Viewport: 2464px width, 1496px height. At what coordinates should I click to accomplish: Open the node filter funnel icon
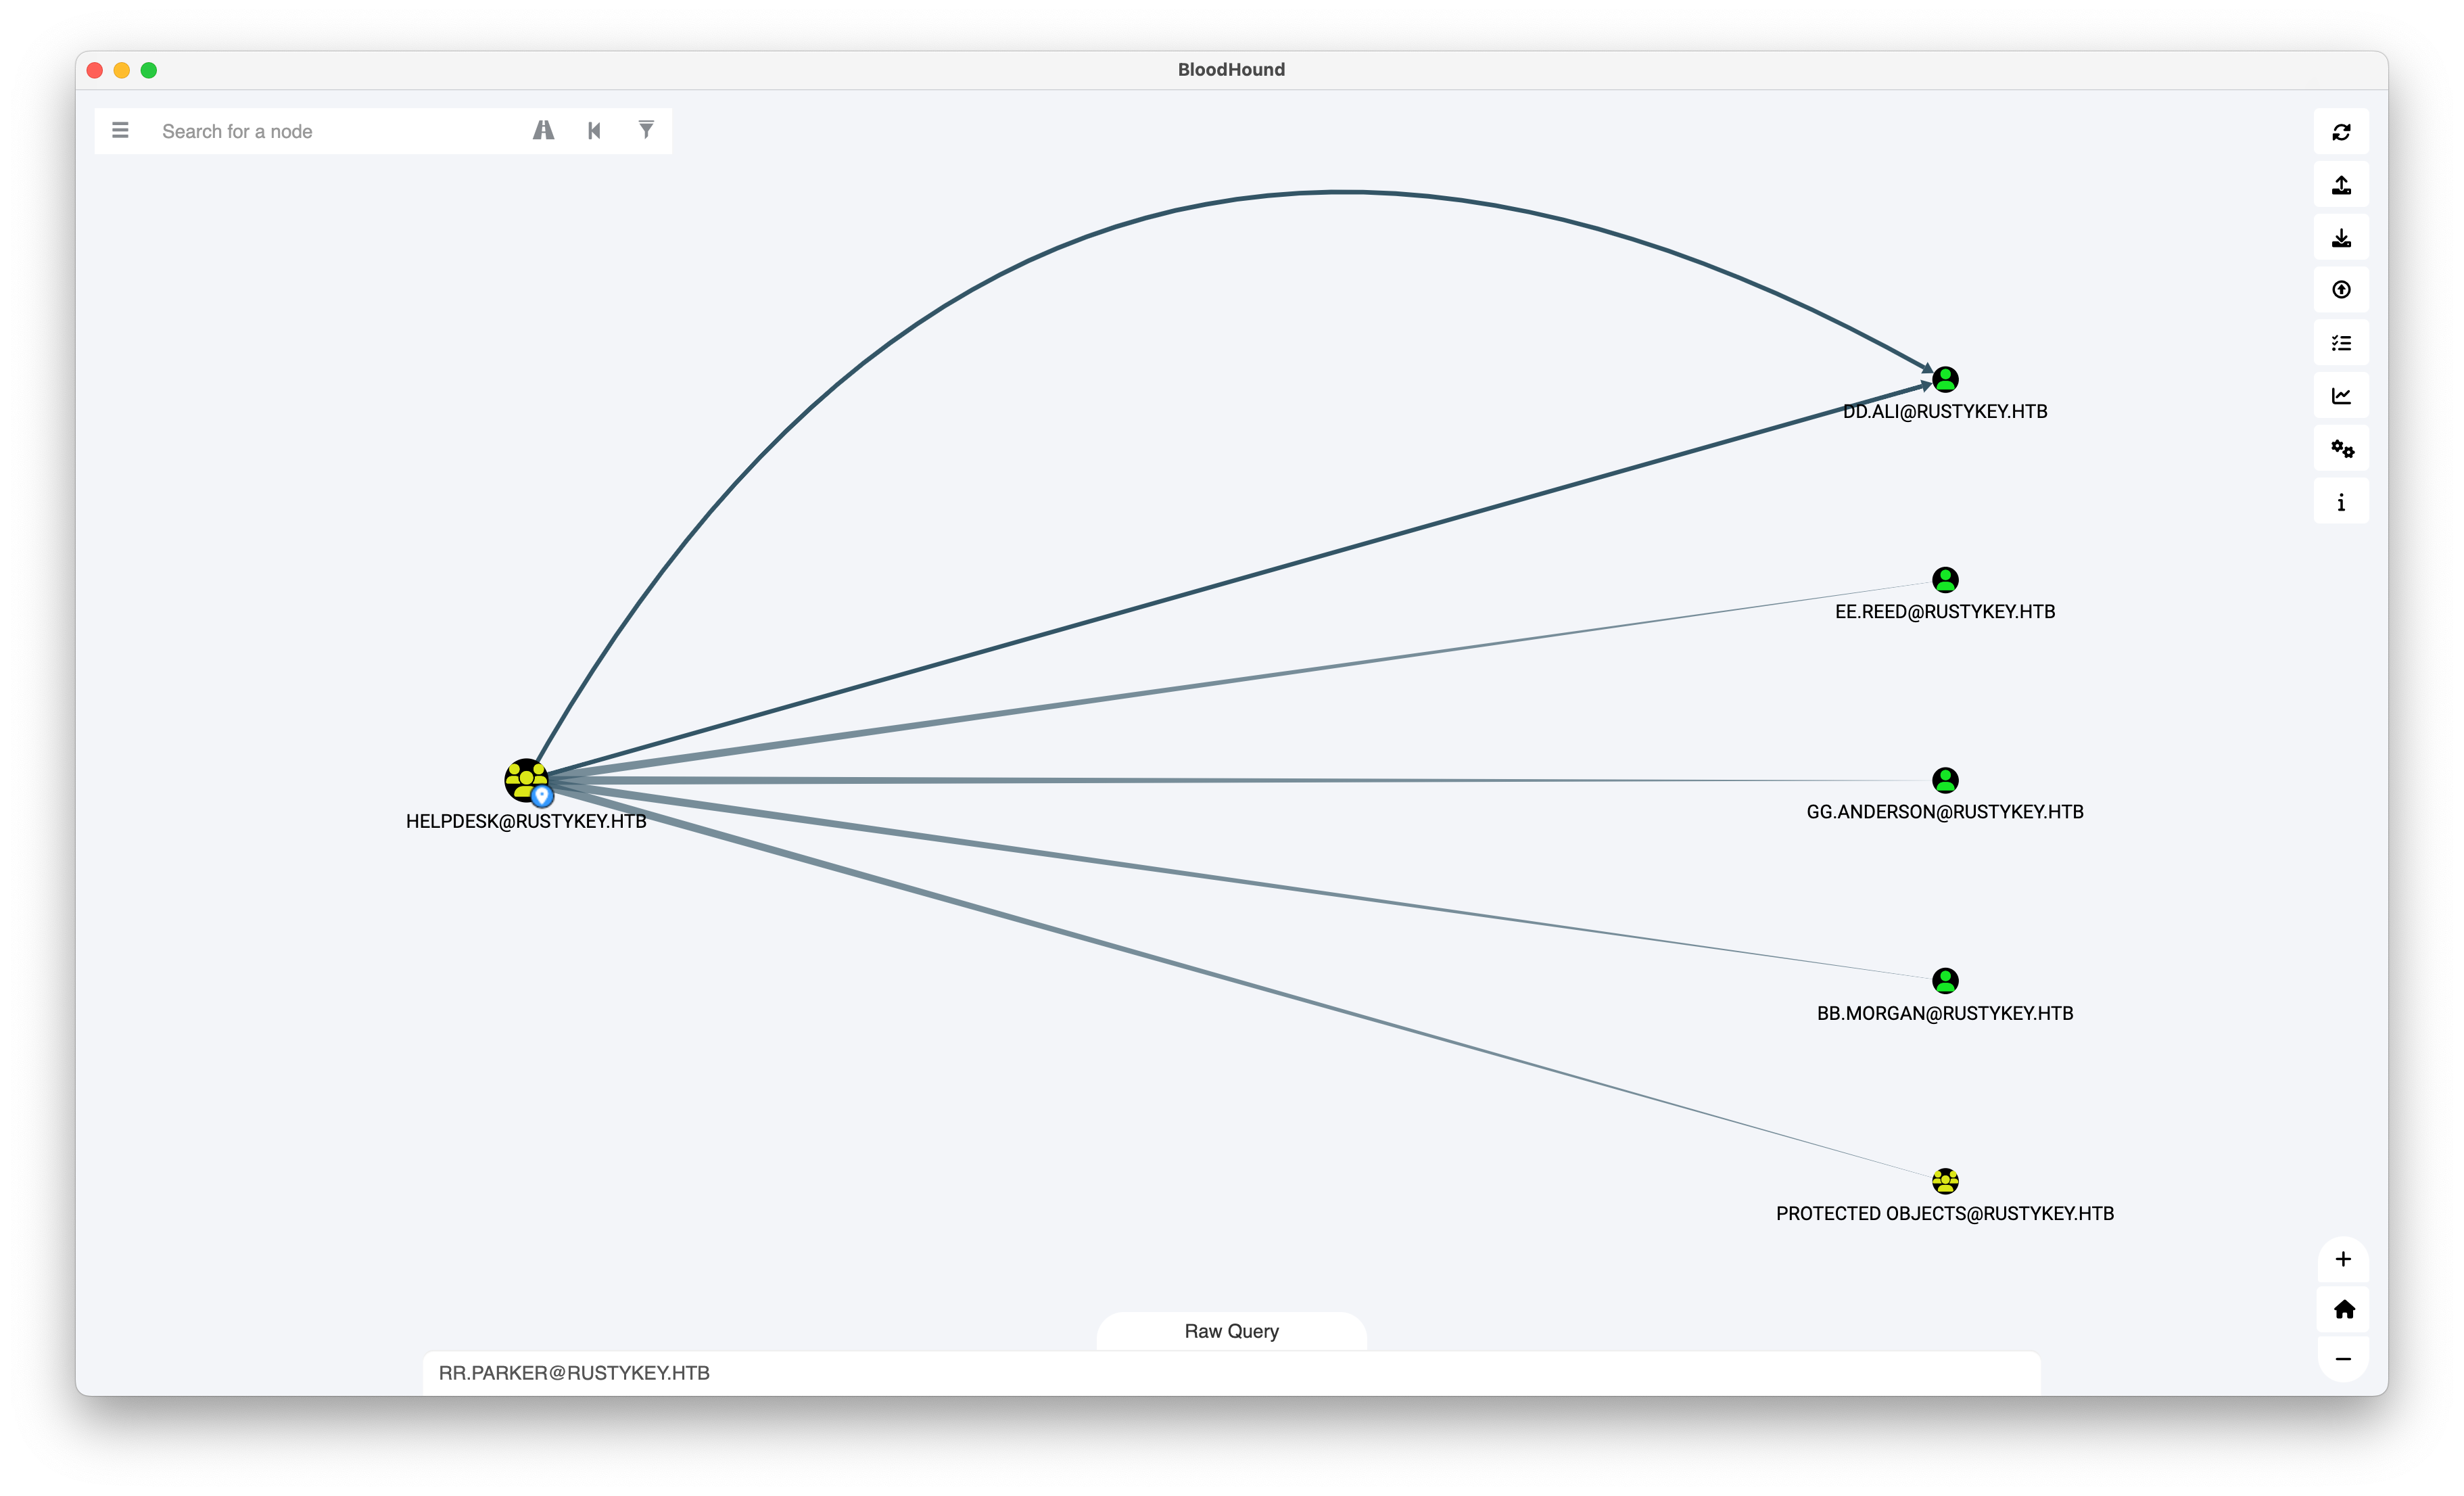coord(646,130)
